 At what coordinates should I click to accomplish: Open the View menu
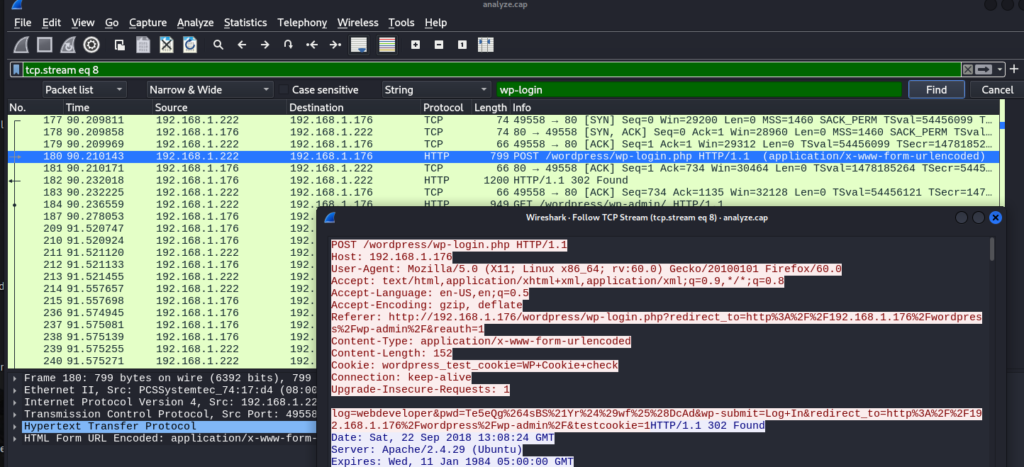83,22
